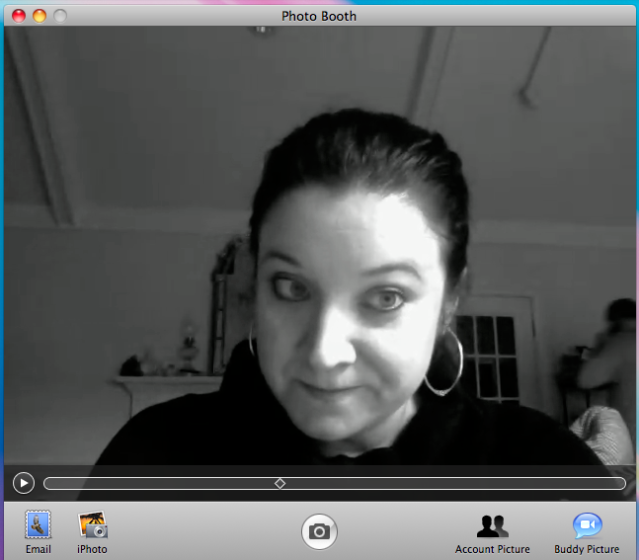This screenshot has height=560, width=639.
Task: Click the Account Picture silhouettes icon
Action: tap(492, 525)
